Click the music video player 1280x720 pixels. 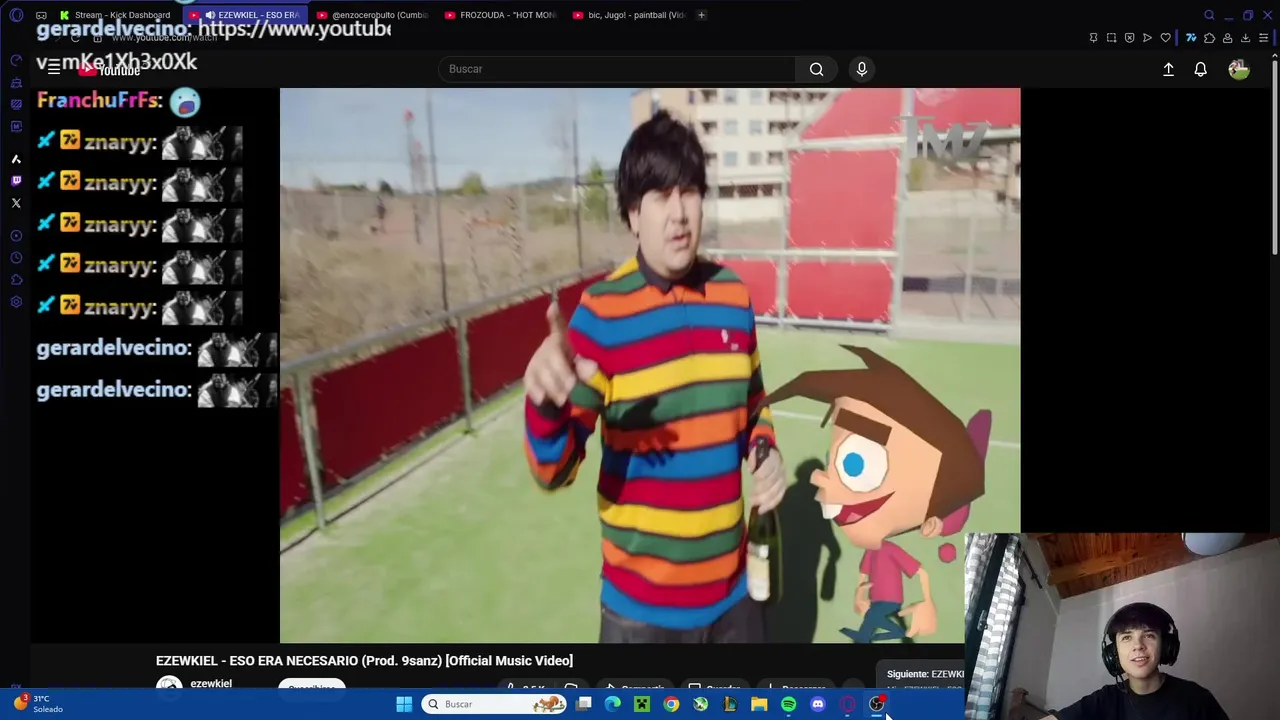[650, 365]
